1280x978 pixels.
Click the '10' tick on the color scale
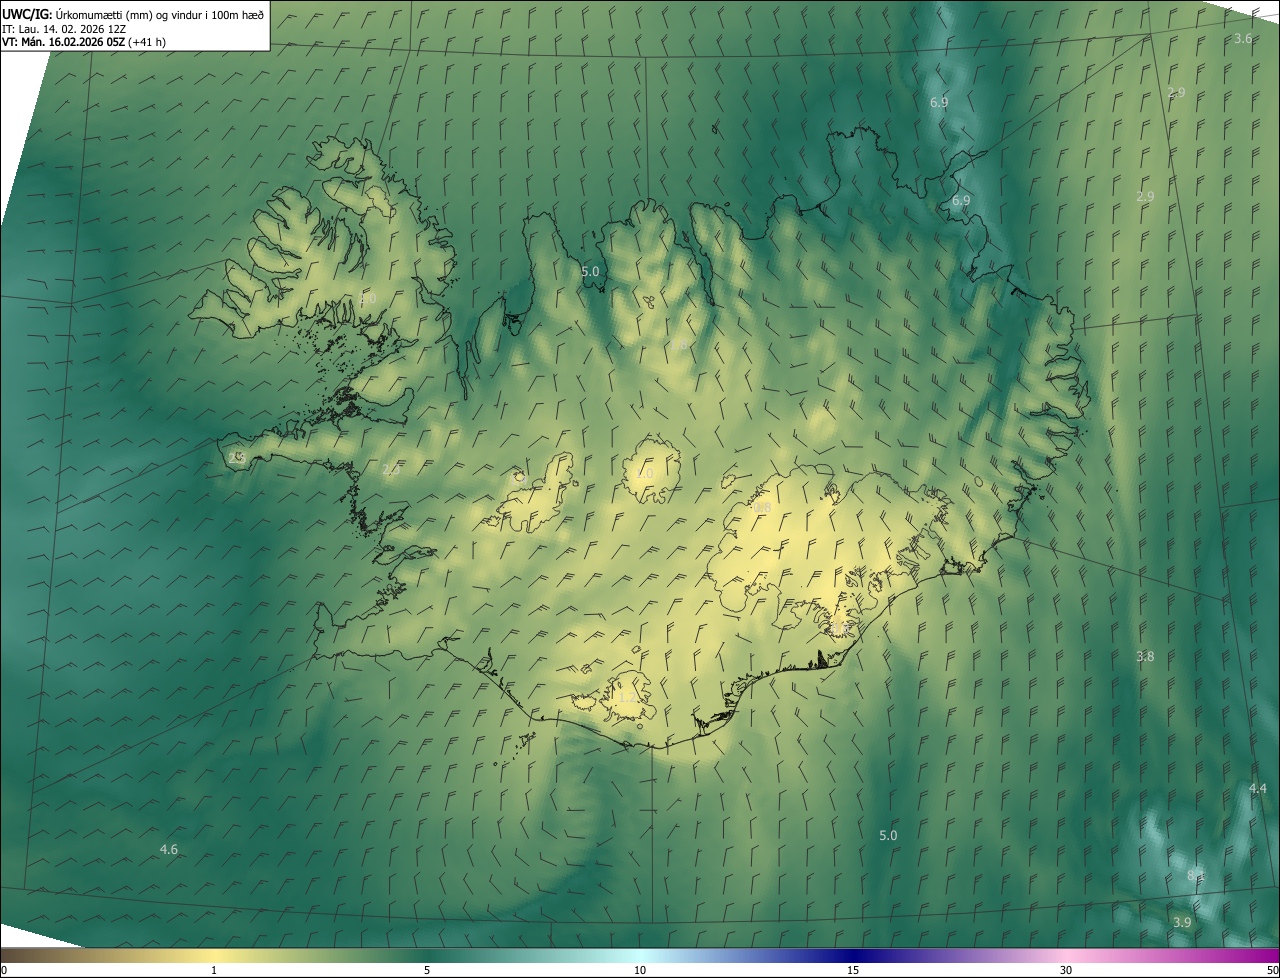(640, 970)
